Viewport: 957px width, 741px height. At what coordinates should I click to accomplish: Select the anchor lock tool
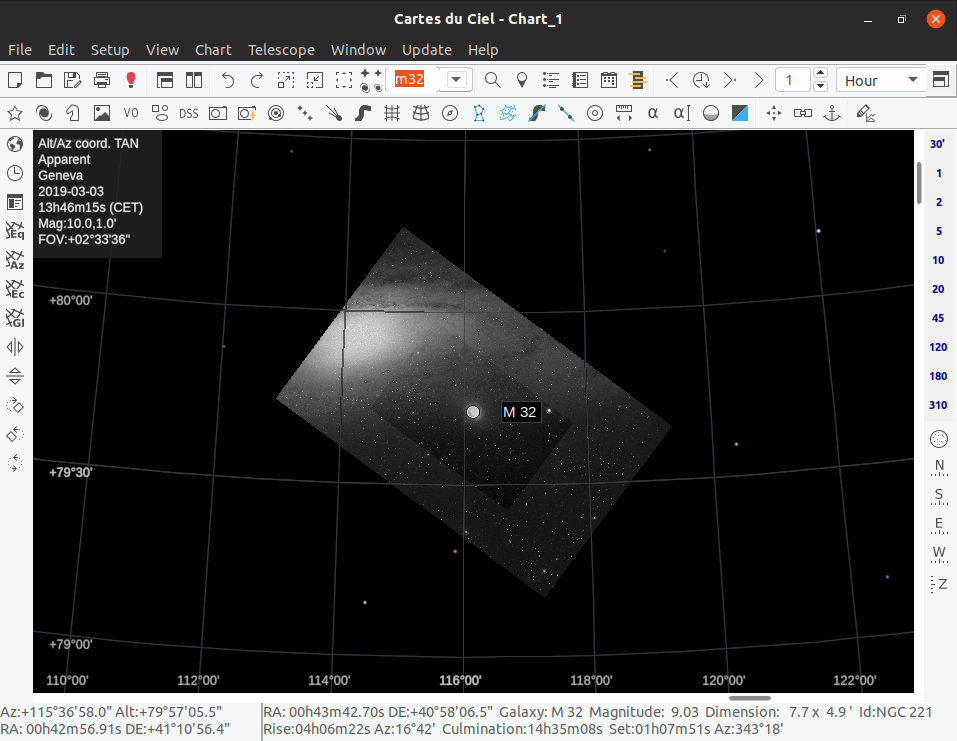832,113
